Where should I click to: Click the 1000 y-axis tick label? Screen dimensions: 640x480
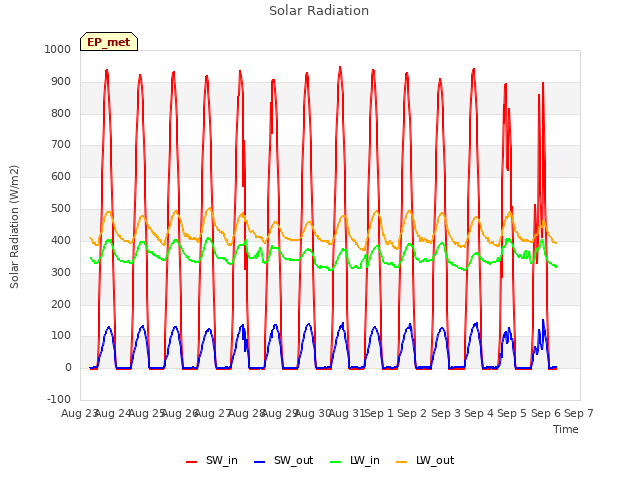(x=58, y=49)
